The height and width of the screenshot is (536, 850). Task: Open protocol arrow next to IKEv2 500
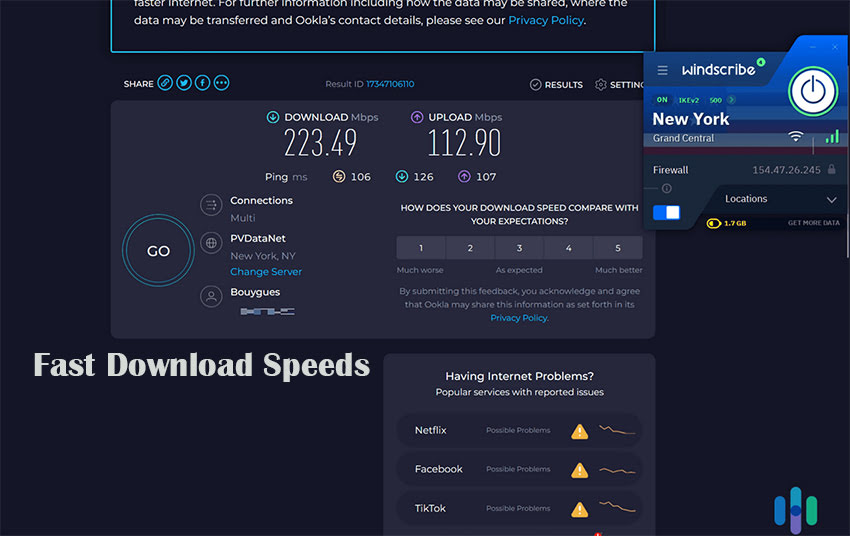point(731,100)
